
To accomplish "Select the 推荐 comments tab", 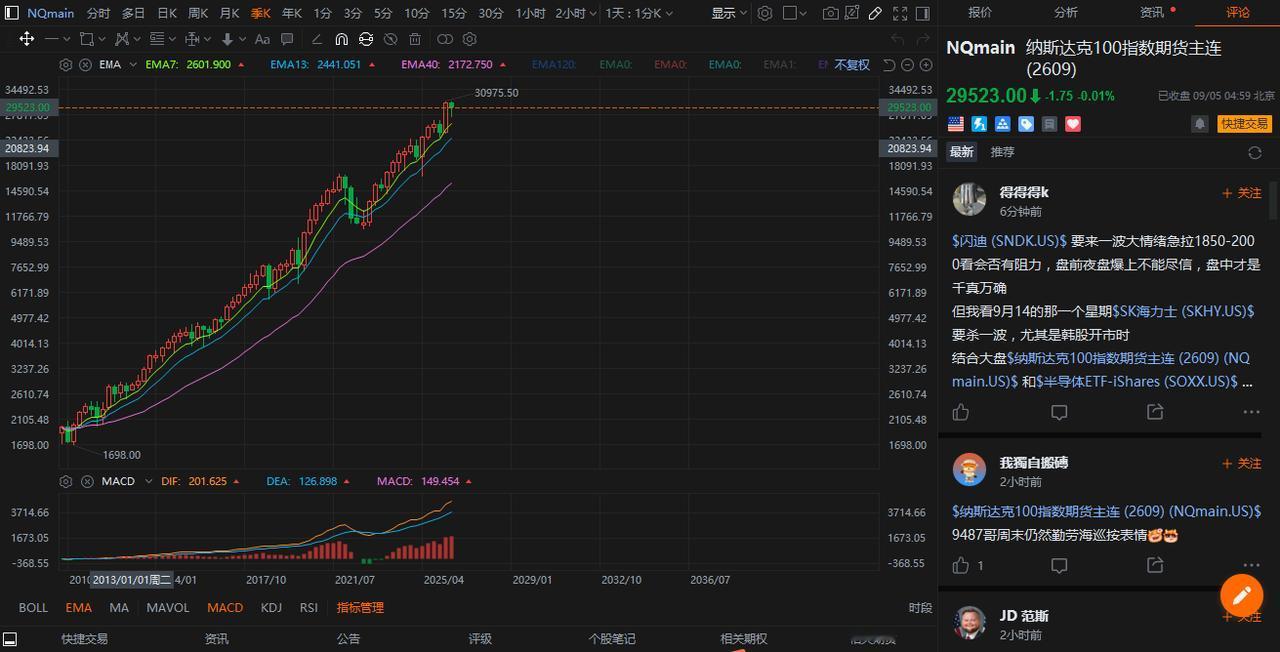I will coord(1002,152).
